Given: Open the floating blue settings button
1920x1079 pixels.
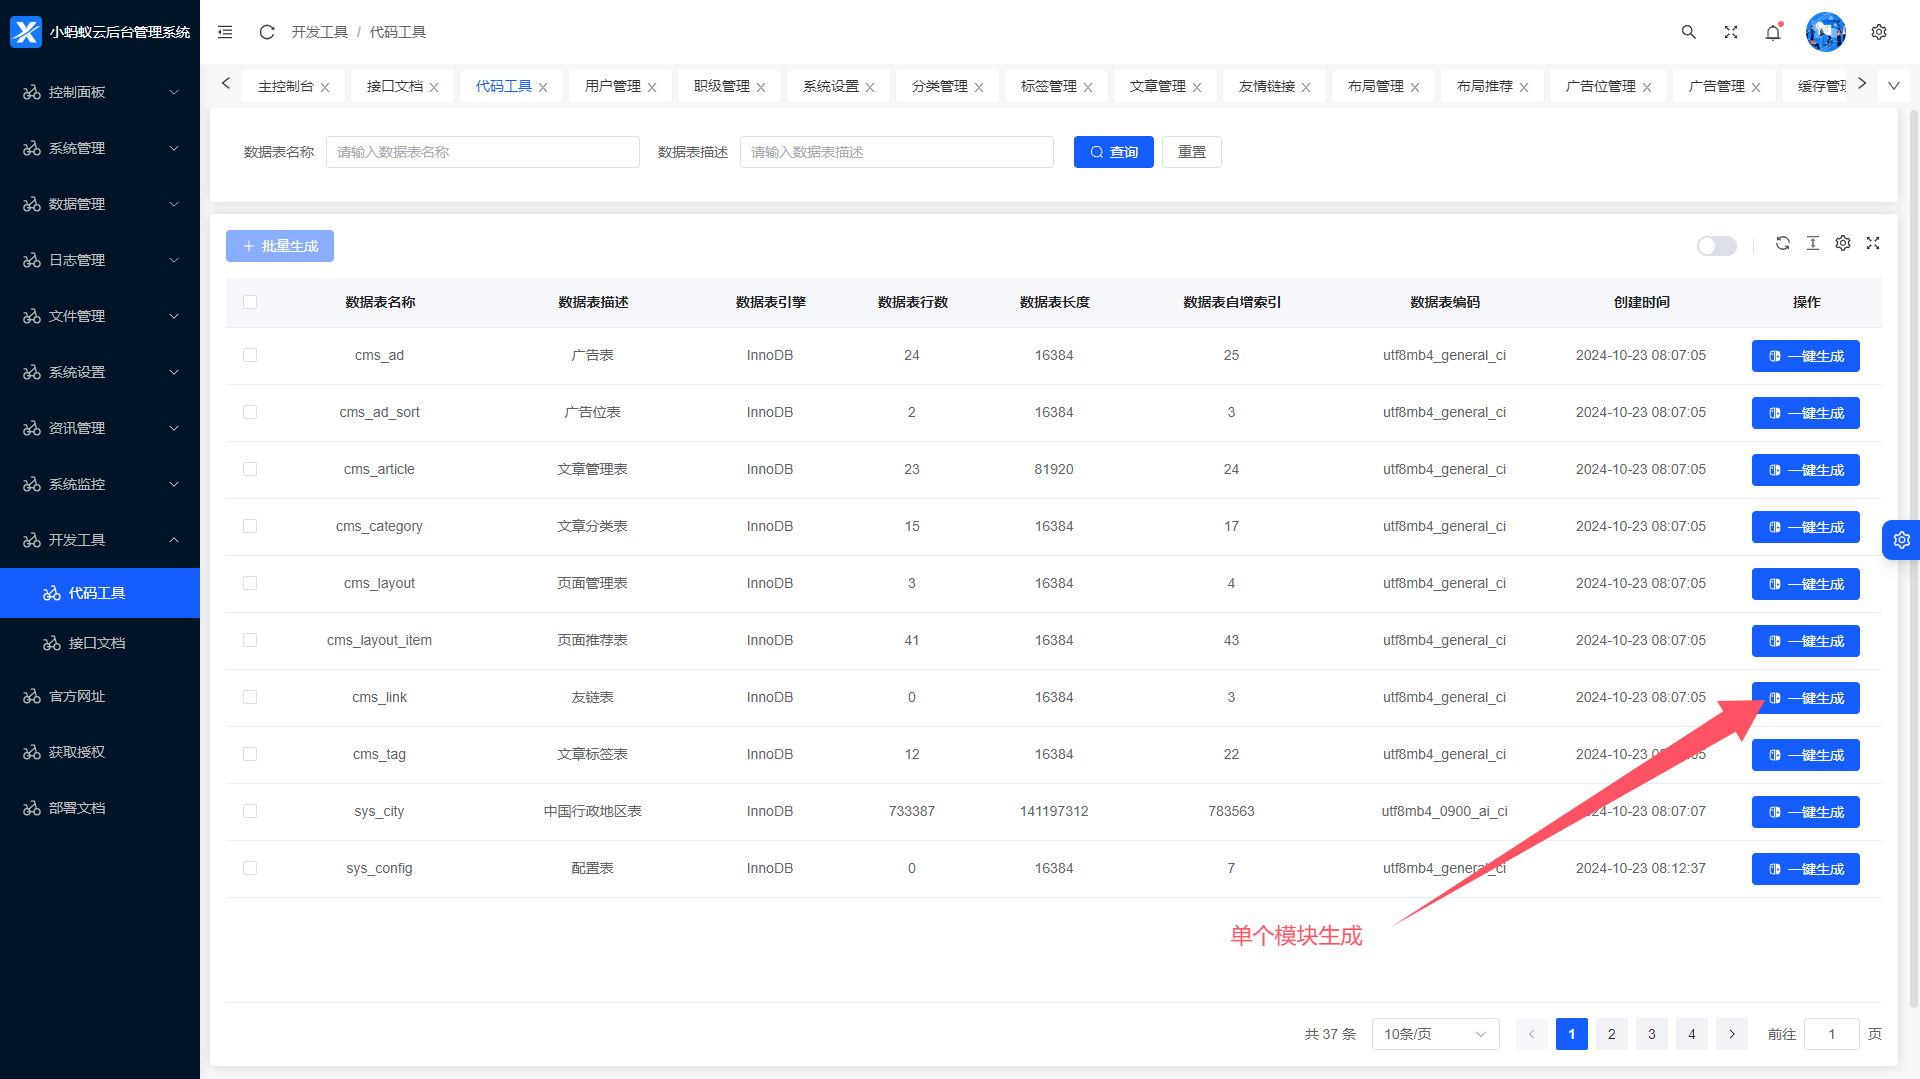Looking at the screenshot, I should tap(1901, 540).
